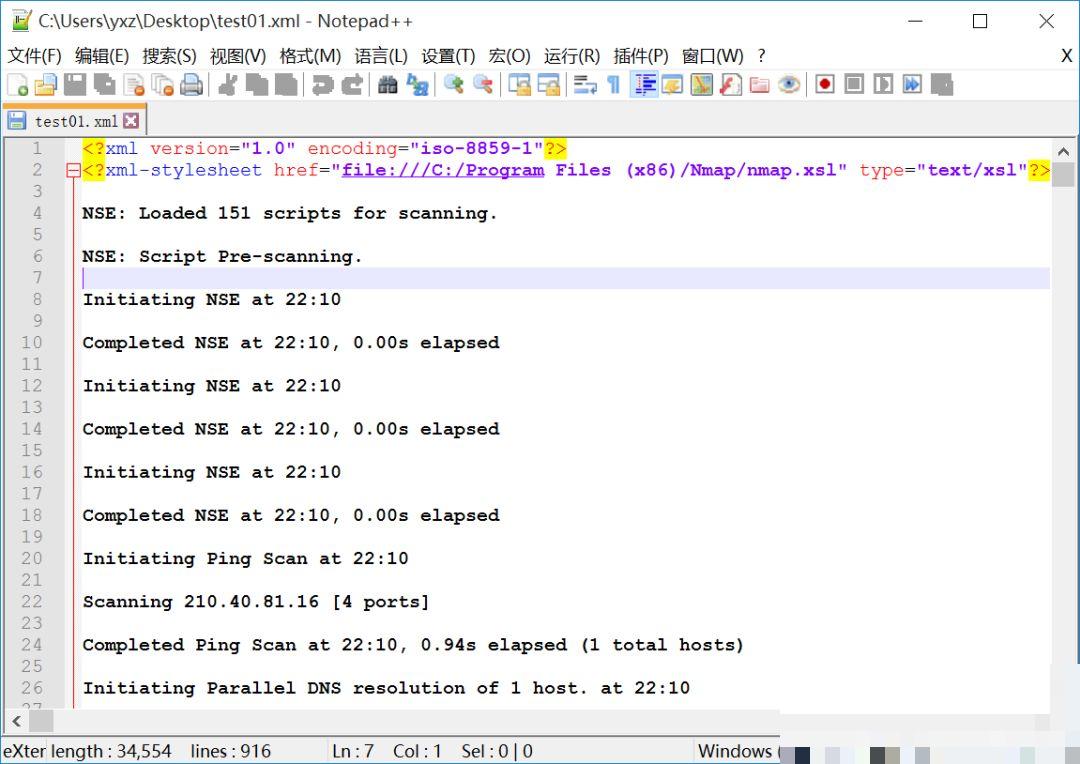Screen dimensions: 1080x764
Task: Click text 'NSE: Loaded 151 scripts for scanning.'
Action: pyautogui.click(x=289, y=214)
